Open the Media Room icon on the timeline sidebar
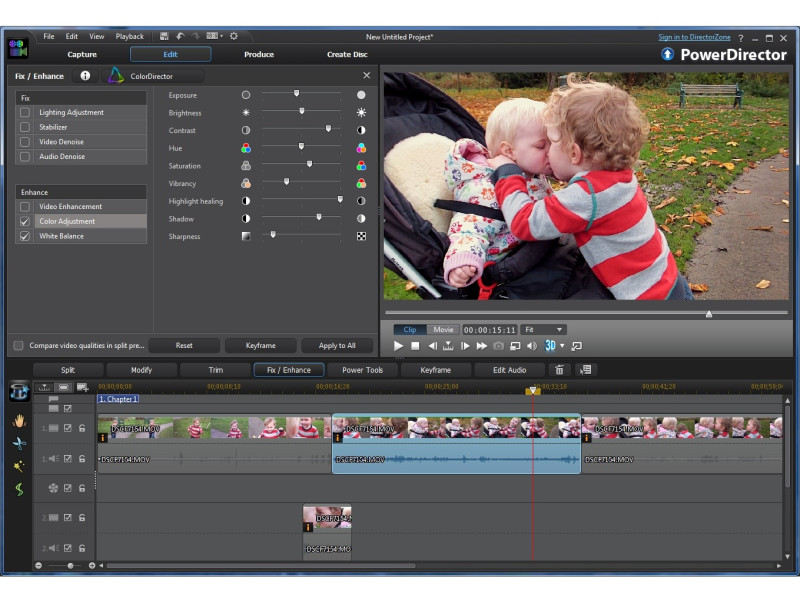Screen dimensions: 800x600 19,392
